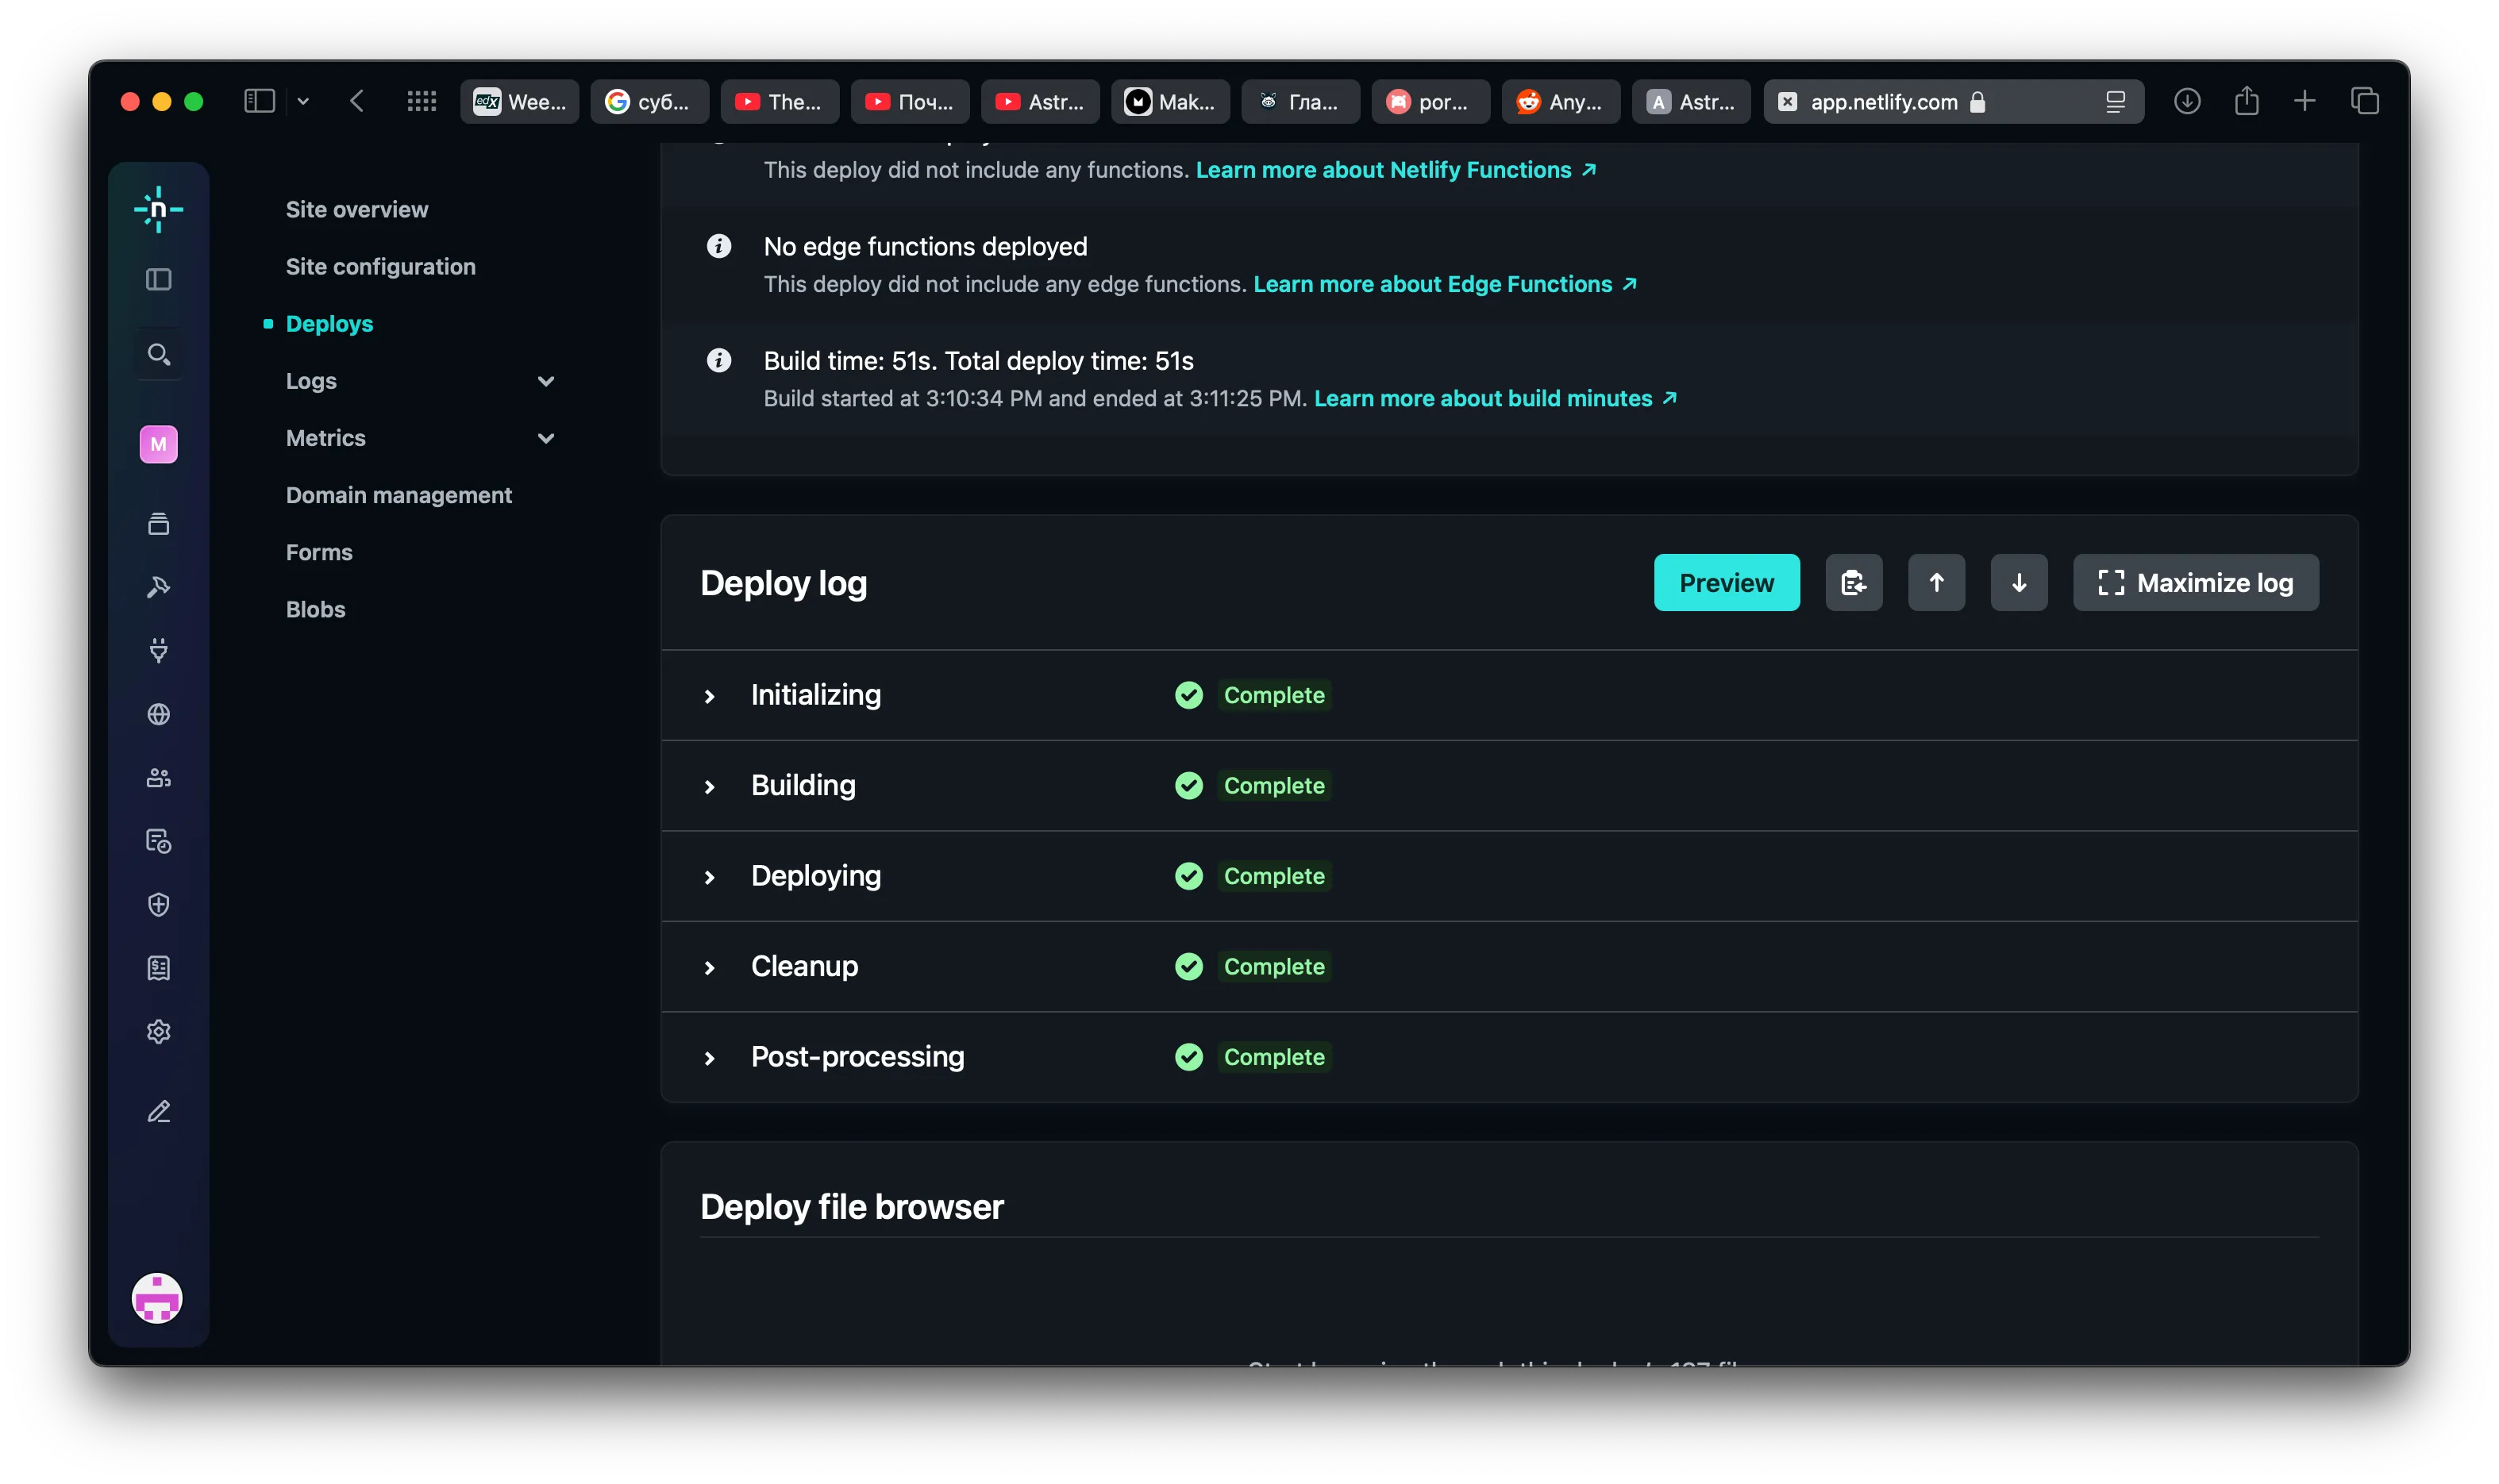Screen dimensions: 2499x1484
Task: Click the Safari sidebar toggle icon
Action: [x=259, y=101]
